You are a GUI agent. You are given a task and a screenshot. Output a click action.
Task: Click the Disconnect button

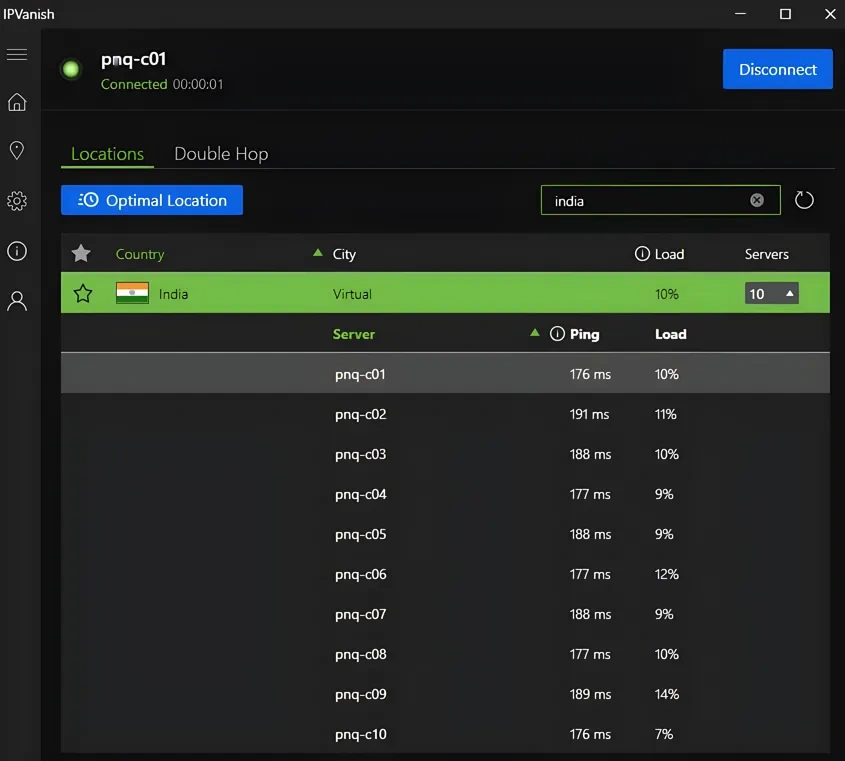[778, 69]
